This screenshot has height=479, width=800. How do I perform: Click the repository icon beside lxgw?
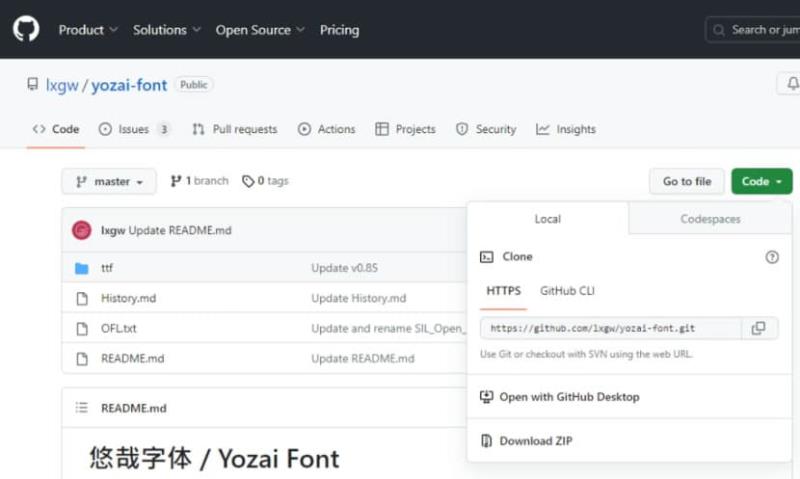click(x=33, y=84)
